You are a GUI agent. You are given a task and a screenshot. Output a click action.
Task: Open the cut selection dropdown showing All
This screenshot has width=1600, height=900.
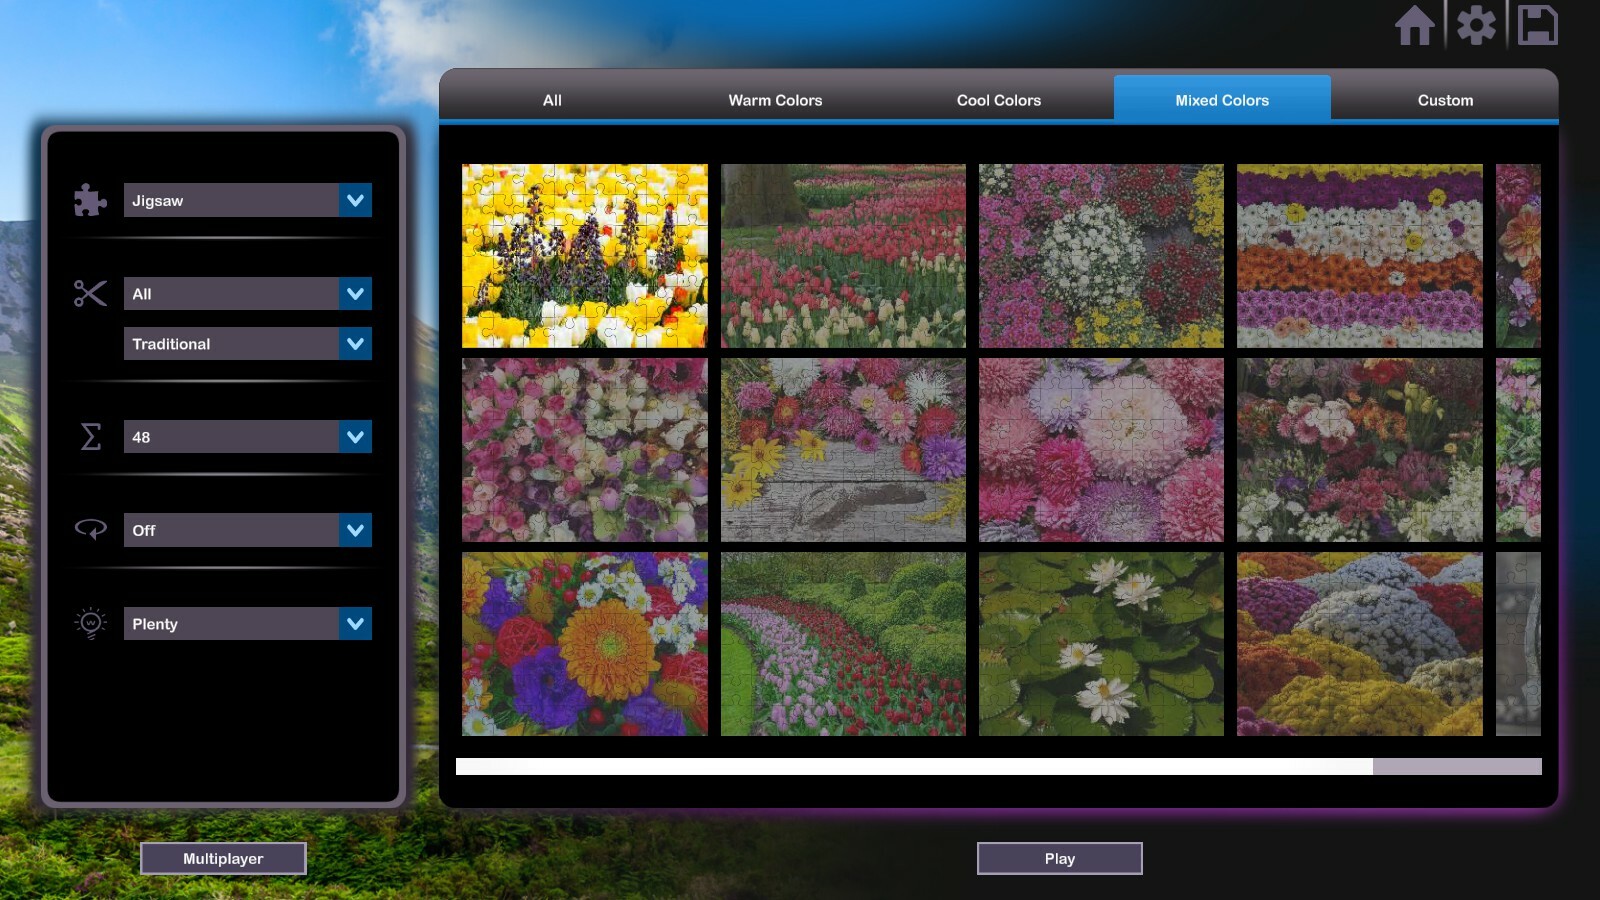[247, 293]
